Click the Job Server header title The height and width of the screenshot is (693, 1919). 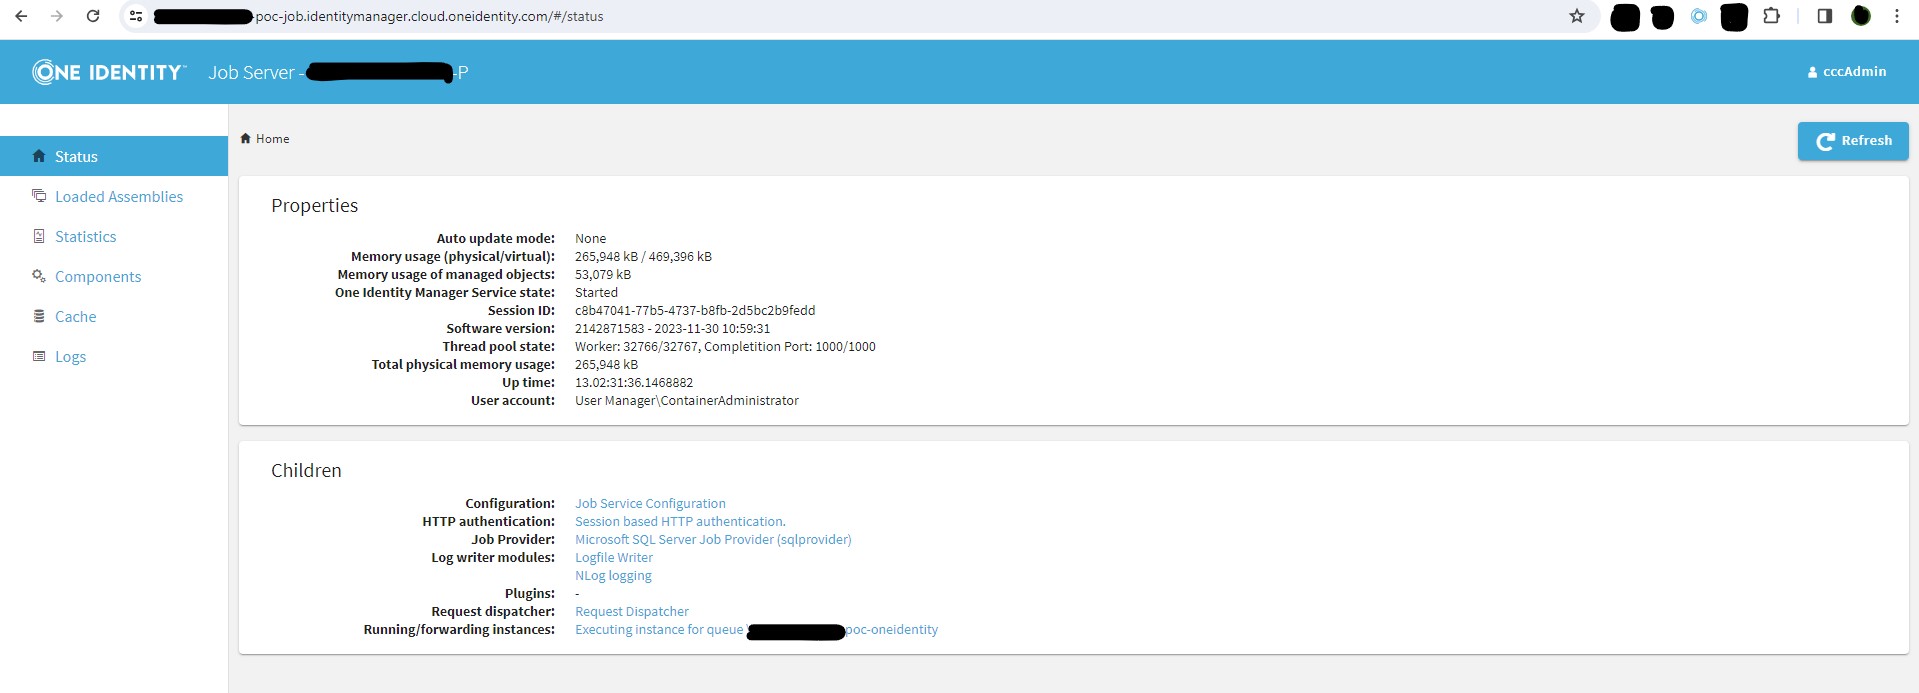[338, 72]
